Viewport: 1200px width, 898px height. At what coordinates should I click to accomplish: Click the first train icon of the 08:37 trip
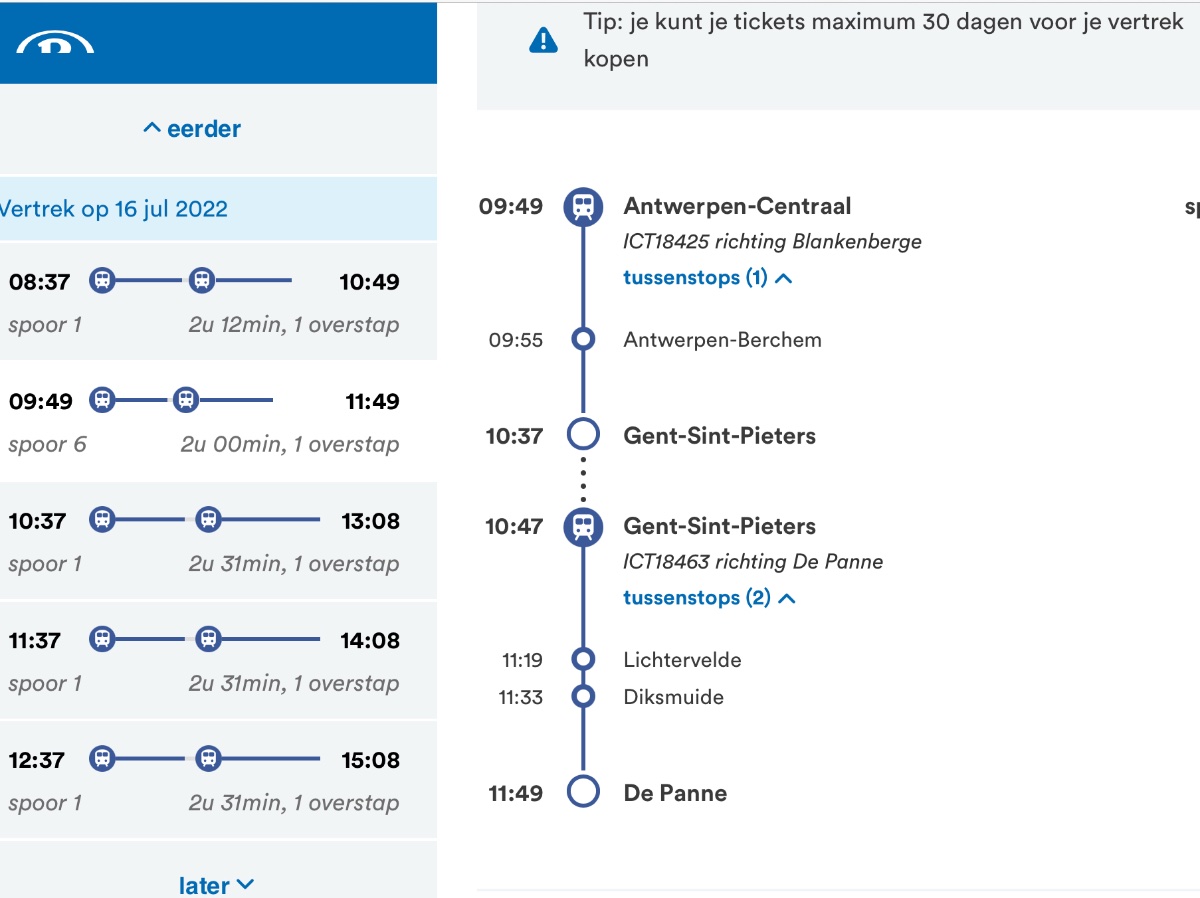(102, 281)
